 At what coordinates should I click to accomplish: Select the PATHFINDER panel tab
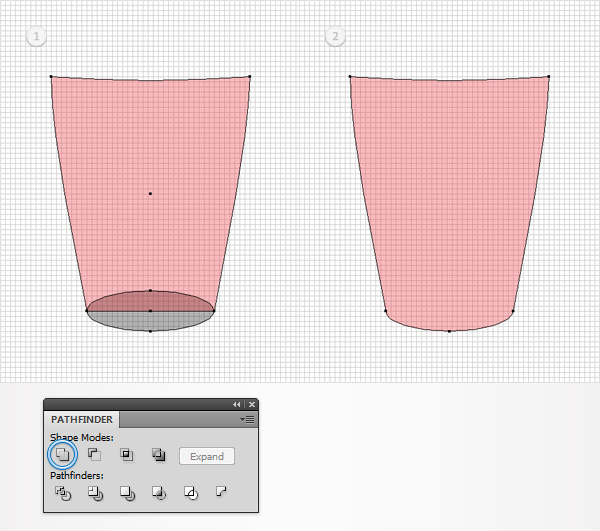(82, 420)
